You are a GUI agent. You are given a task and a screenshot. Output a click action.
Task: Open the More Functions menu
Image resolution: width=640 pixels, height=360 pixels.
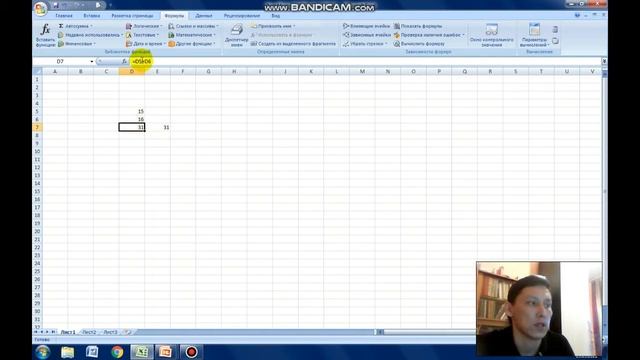[x=191, y=44]
